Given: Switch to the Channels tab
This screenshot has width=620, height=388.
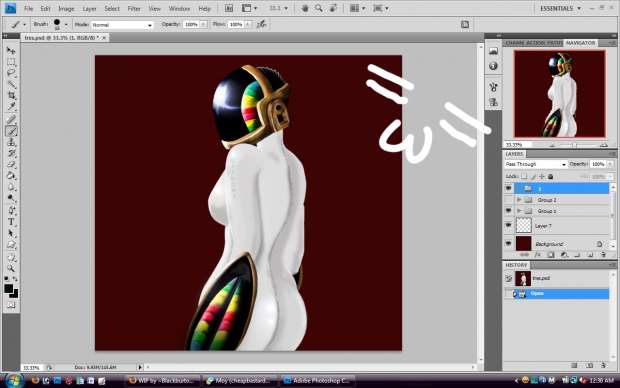Looking at the screenshot, I should [514, 43].
